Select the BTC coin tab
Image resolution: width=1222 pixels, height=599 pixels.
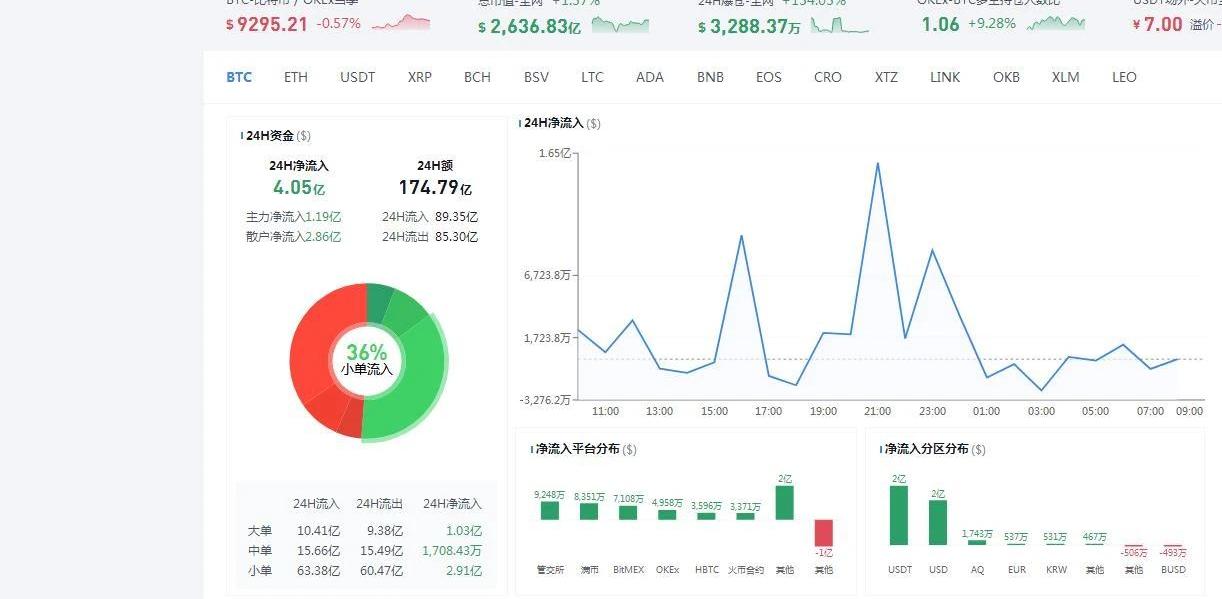(x=239, y=77)
